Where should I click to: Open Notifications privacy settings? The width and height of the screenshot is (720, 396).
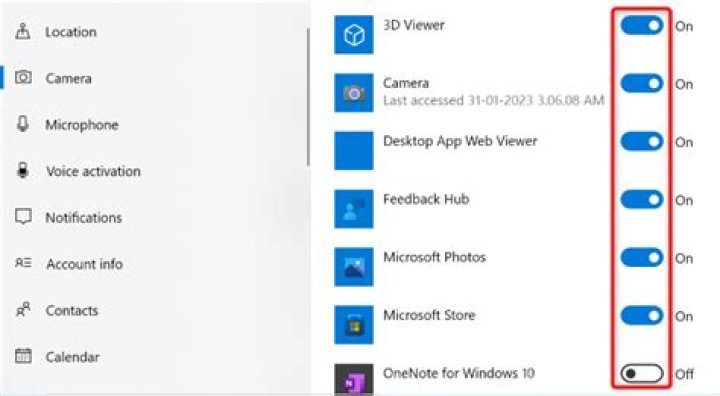click(84, 217)
